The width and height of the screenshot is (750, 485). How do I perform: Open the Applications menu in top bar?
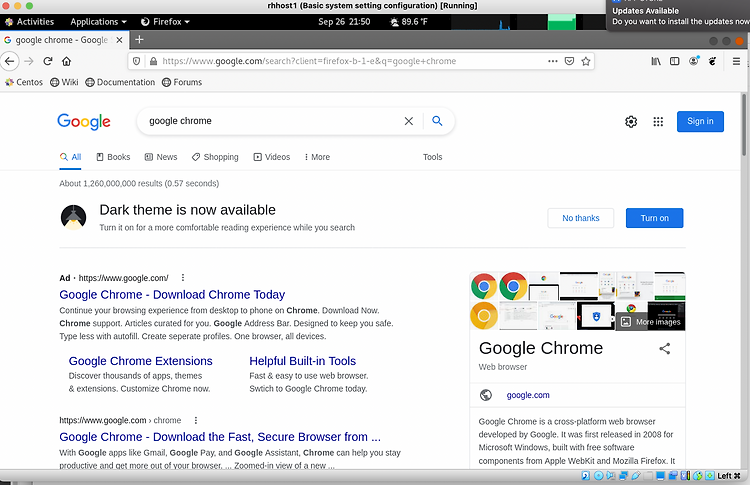[x=98, y=22]
